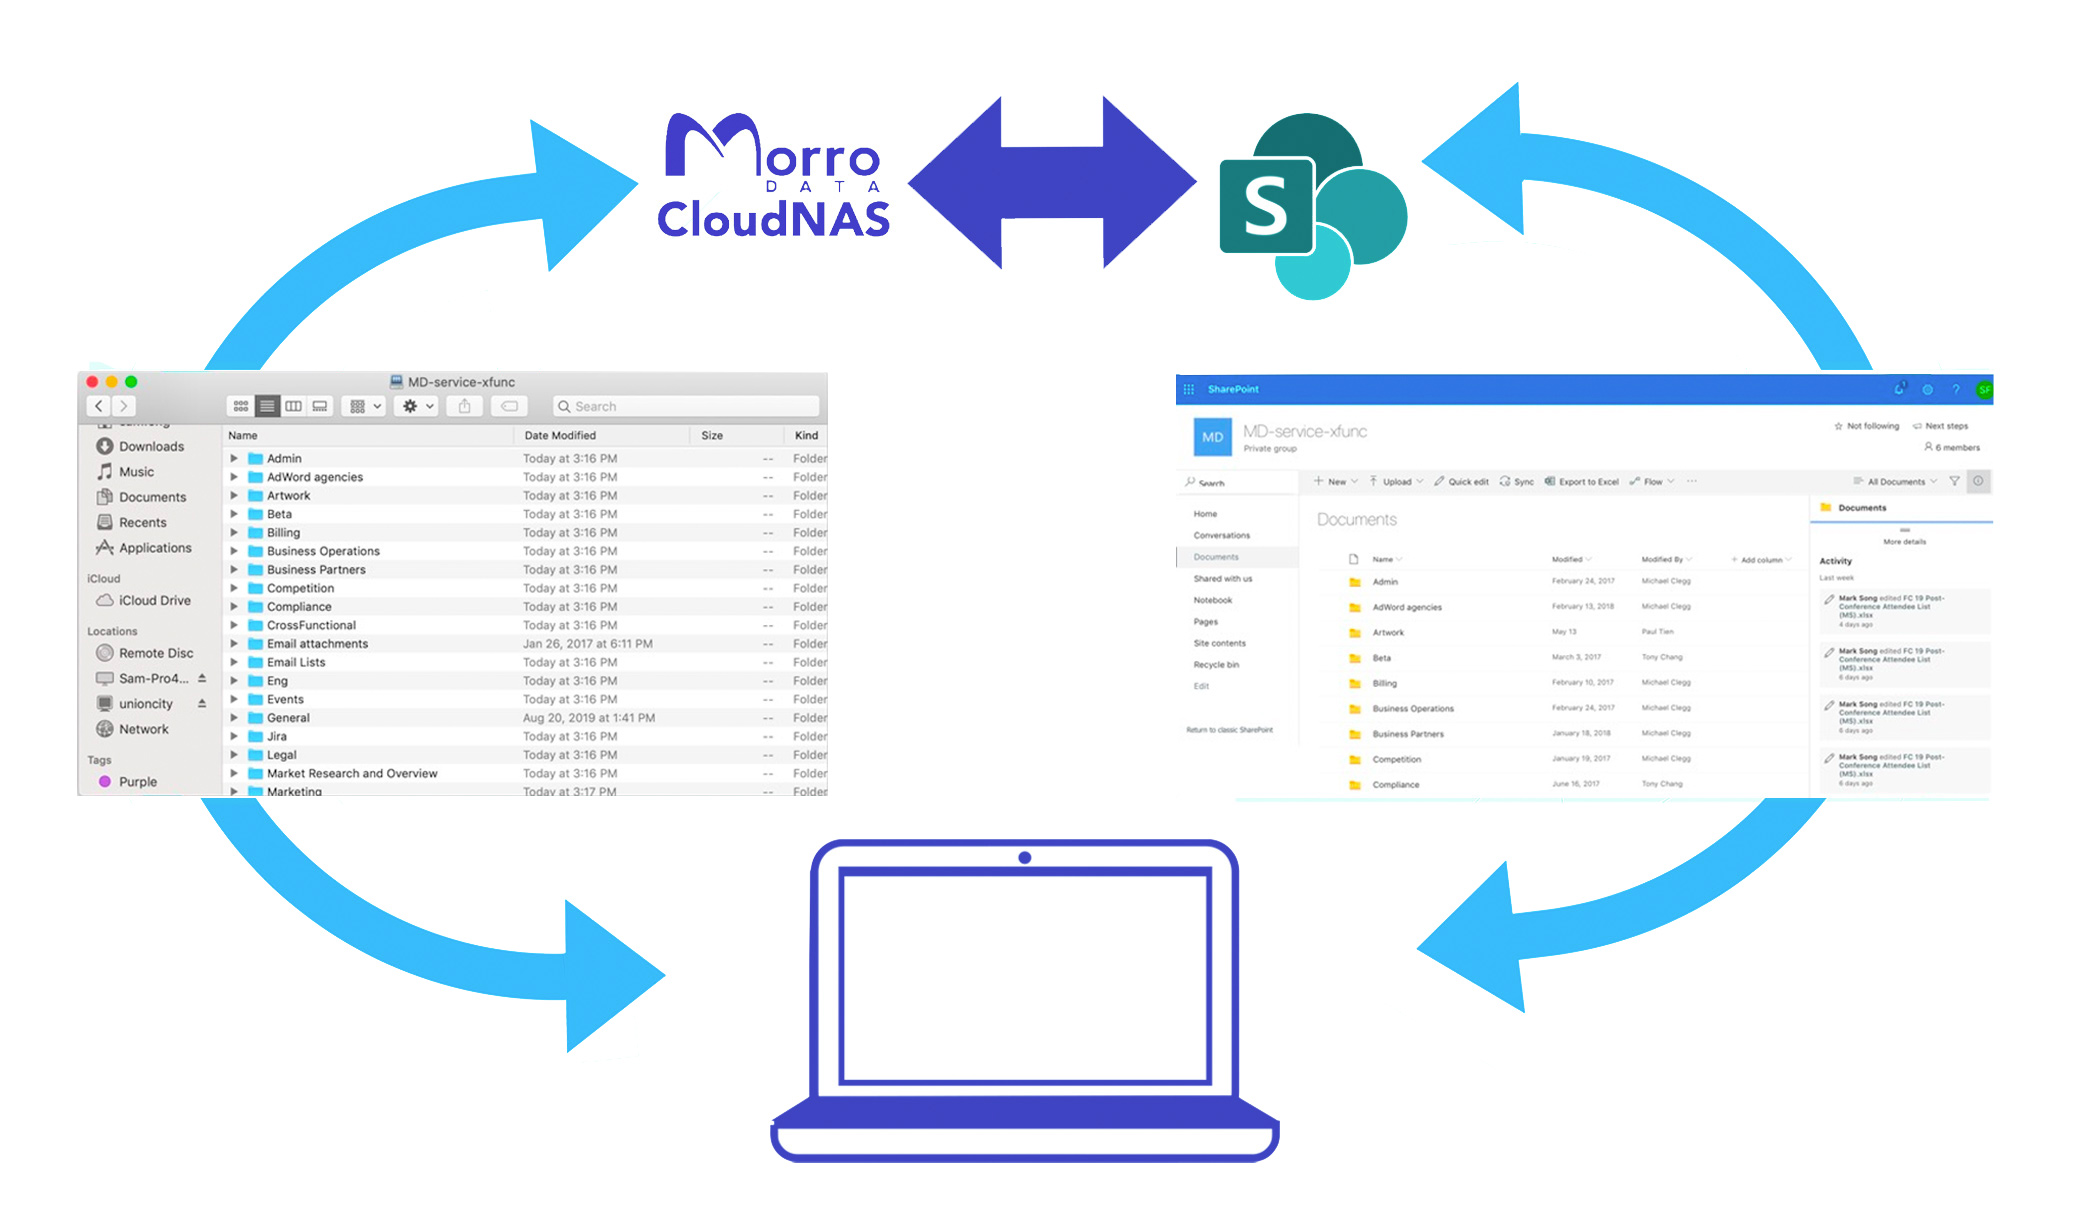Open Business Partners folder in SharePoint
Viewport: 2096px width, 1225px height.
click(1408, 734)
